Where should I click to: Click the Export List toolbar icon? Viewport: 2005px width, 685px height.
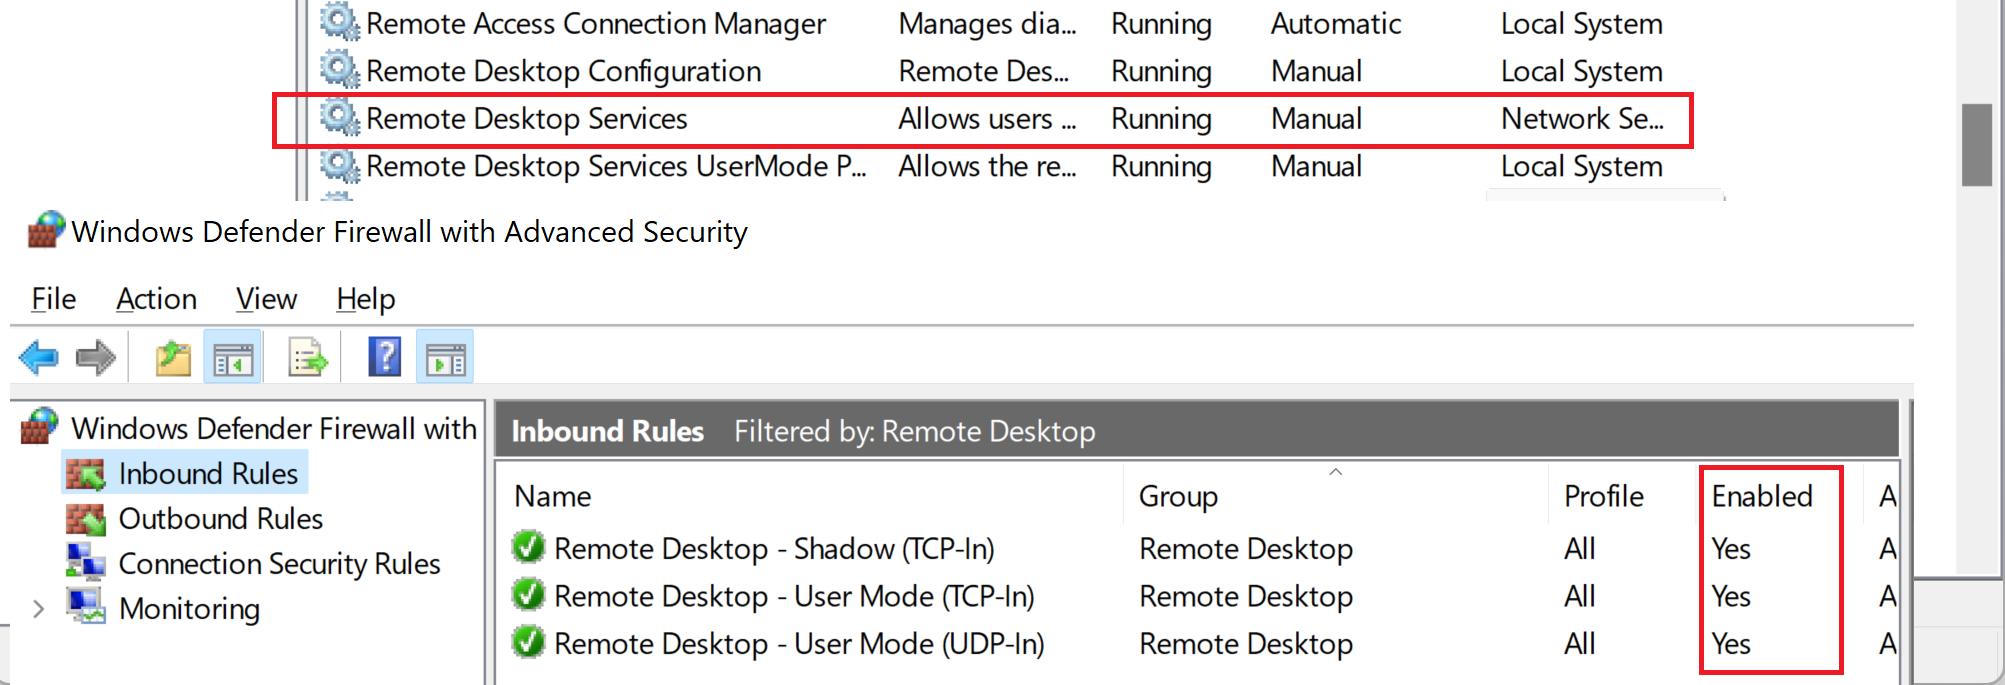pyautogui.click(x=307, y=358)
